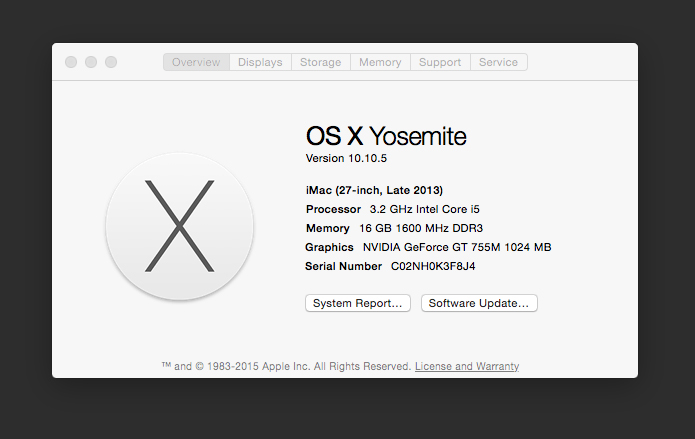Click the Version 10.10.5 text
Screen dimensions: 695x439
346,158
